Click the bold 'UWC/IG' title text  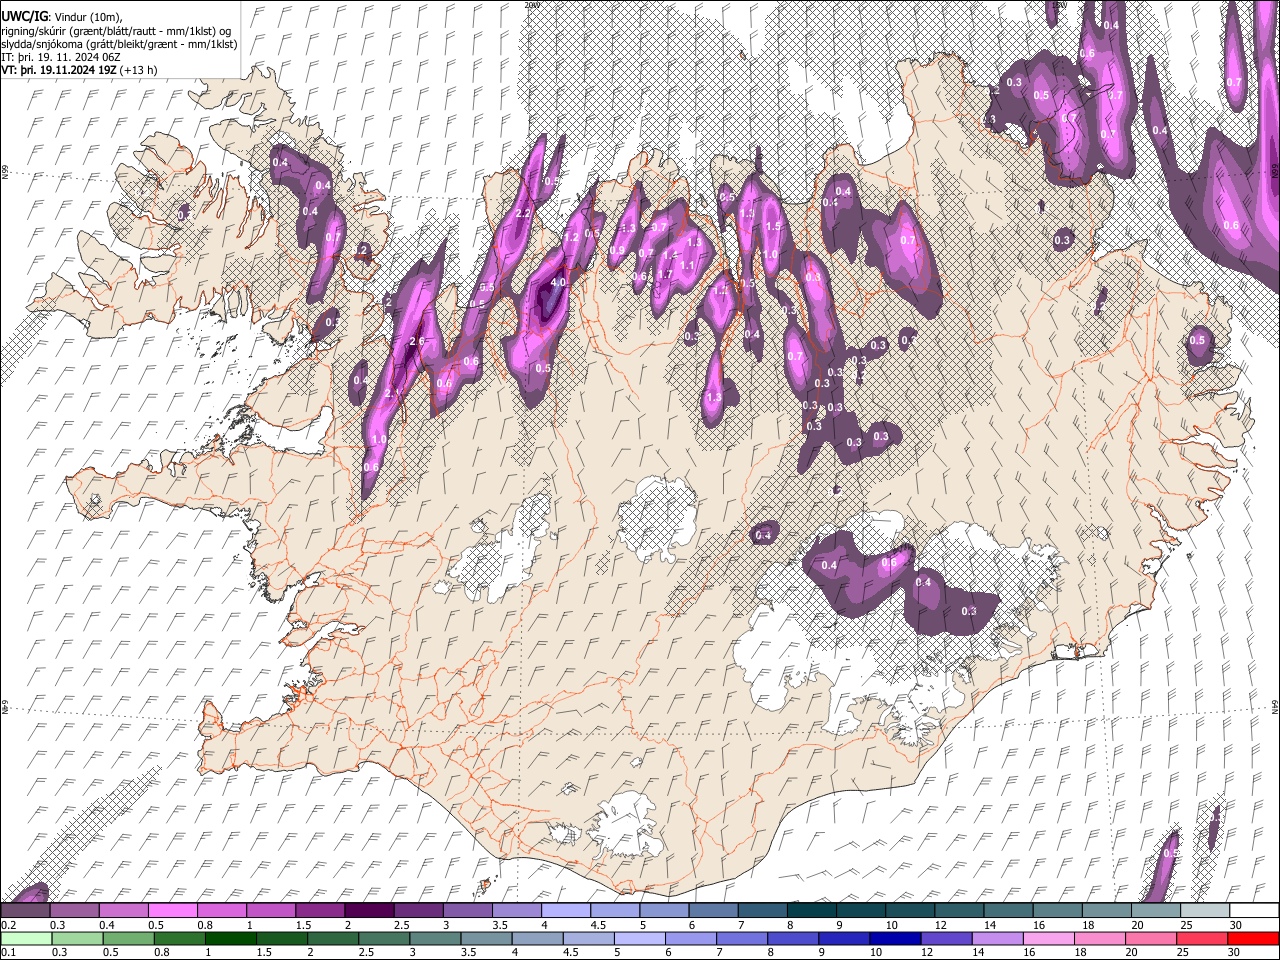pos(23,17)
